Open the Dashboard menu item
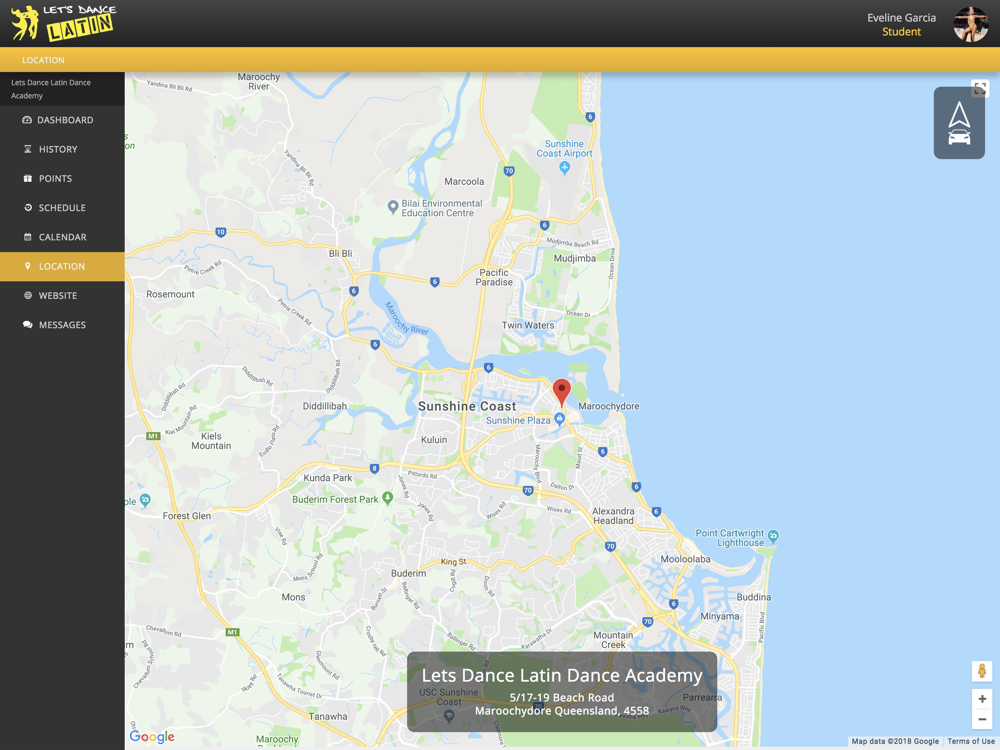 pyautogui.click(x=62, y=120)
